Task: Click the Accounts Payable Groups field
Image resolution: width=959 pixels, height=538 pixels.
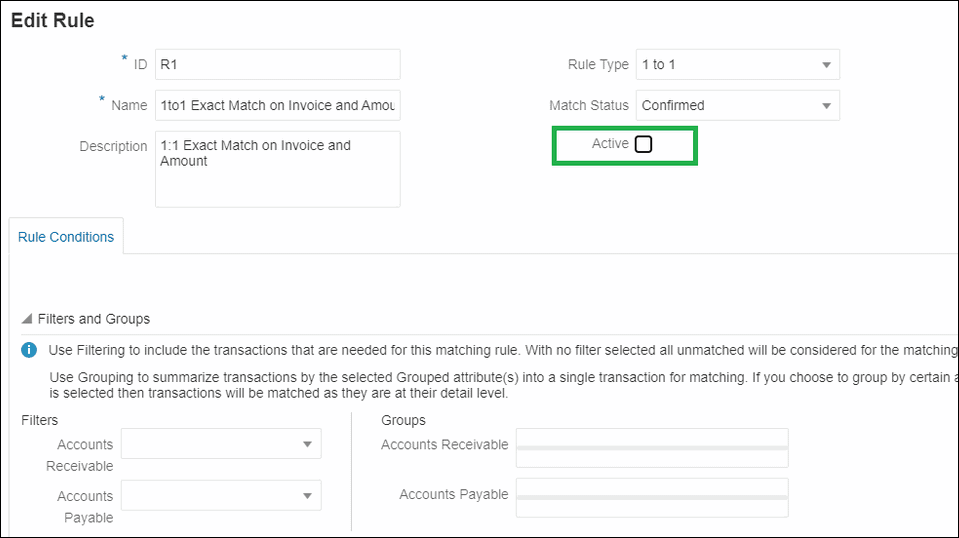Action: (x=652, y=497)
